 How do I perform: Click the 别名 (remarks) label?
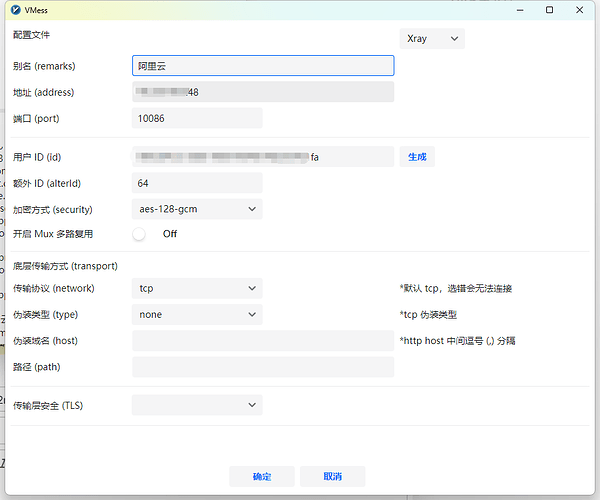coord(44,66)
